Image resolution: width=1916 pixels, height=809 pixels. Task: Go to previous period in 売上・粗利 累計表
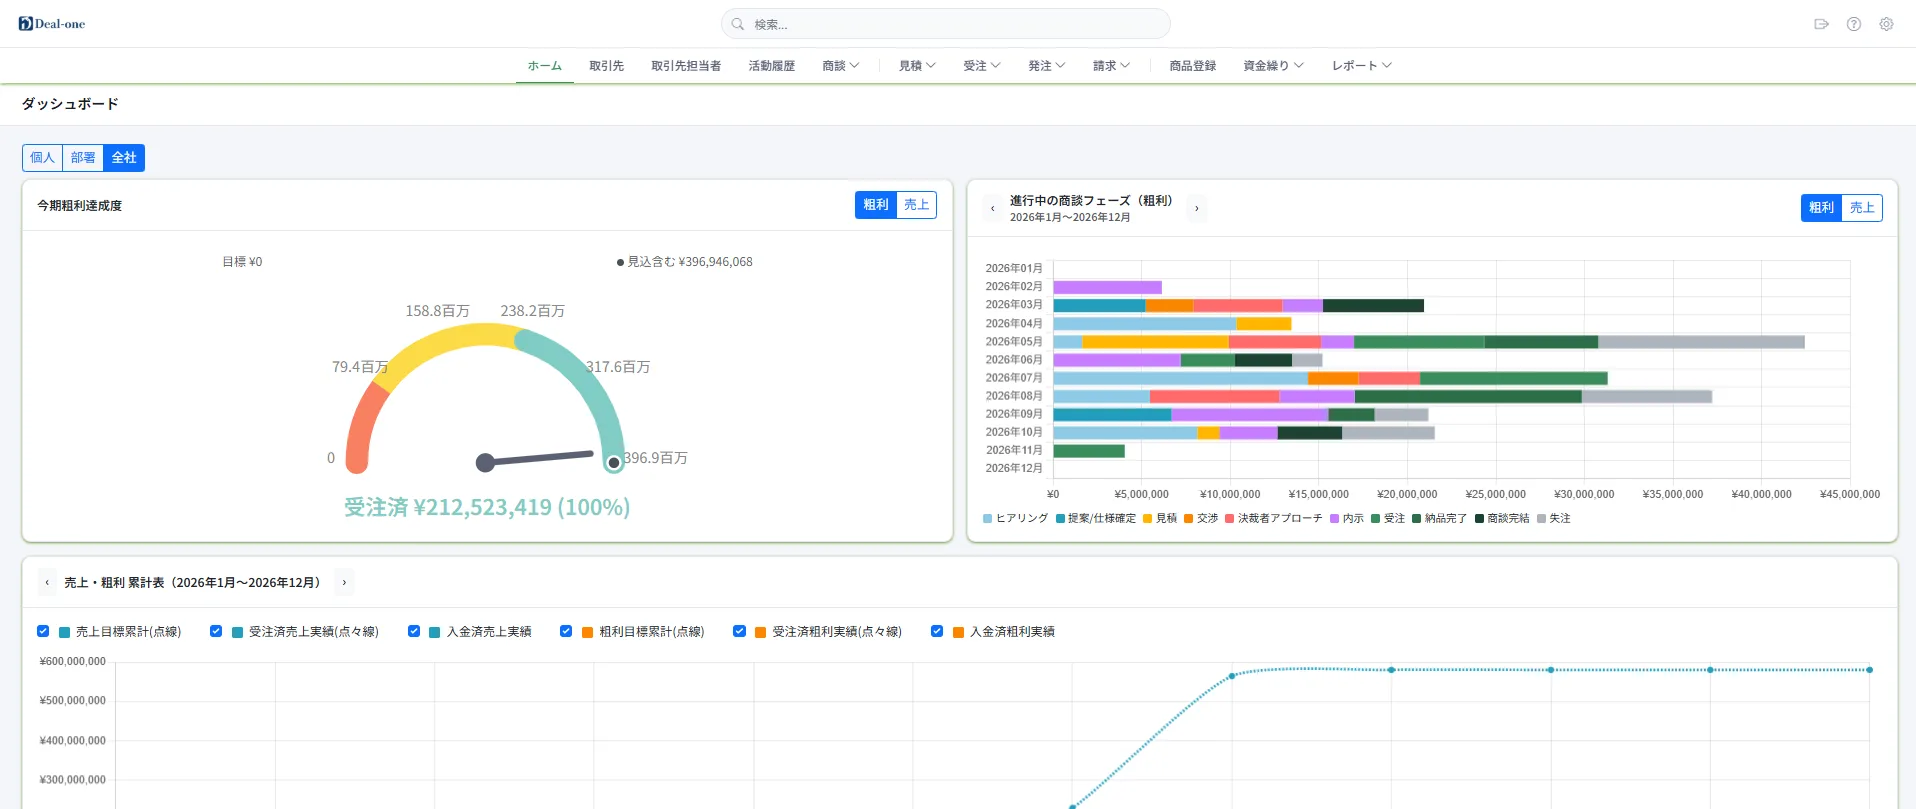pos(47,582)
